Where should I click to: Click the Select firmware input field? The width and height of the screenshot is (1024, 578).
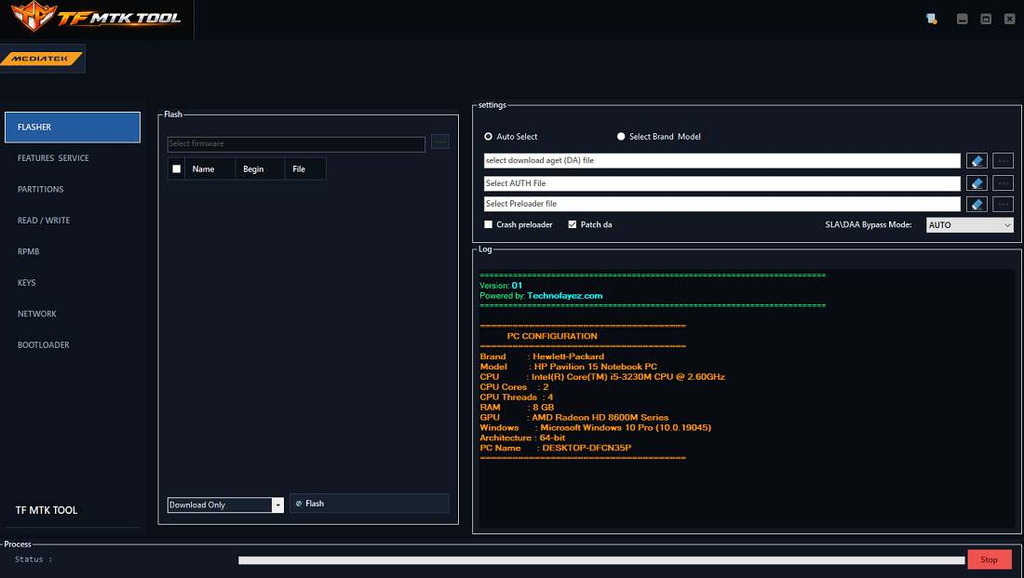pyautogui.click(x=296, y=144)
